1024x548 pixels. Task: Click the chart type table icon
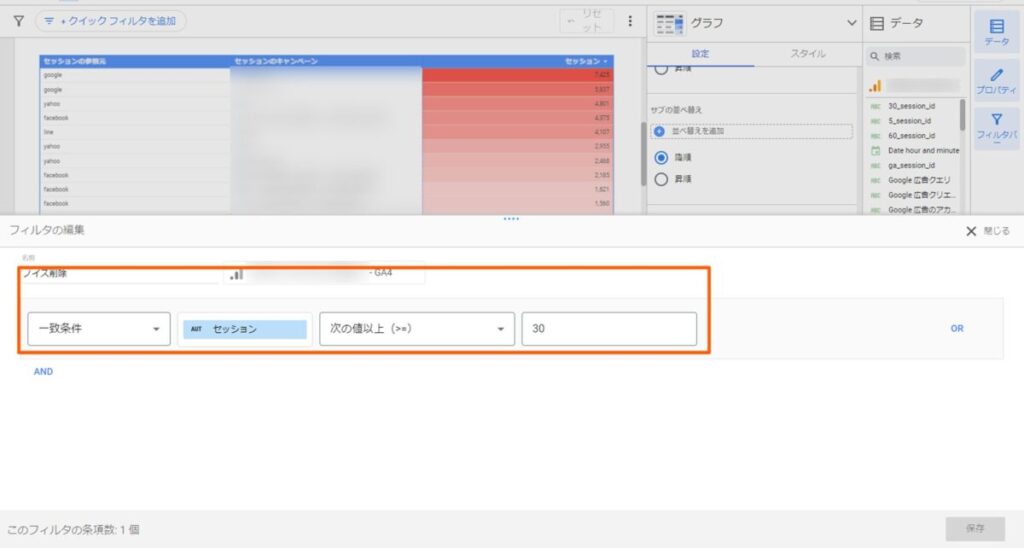click(669, 22)
